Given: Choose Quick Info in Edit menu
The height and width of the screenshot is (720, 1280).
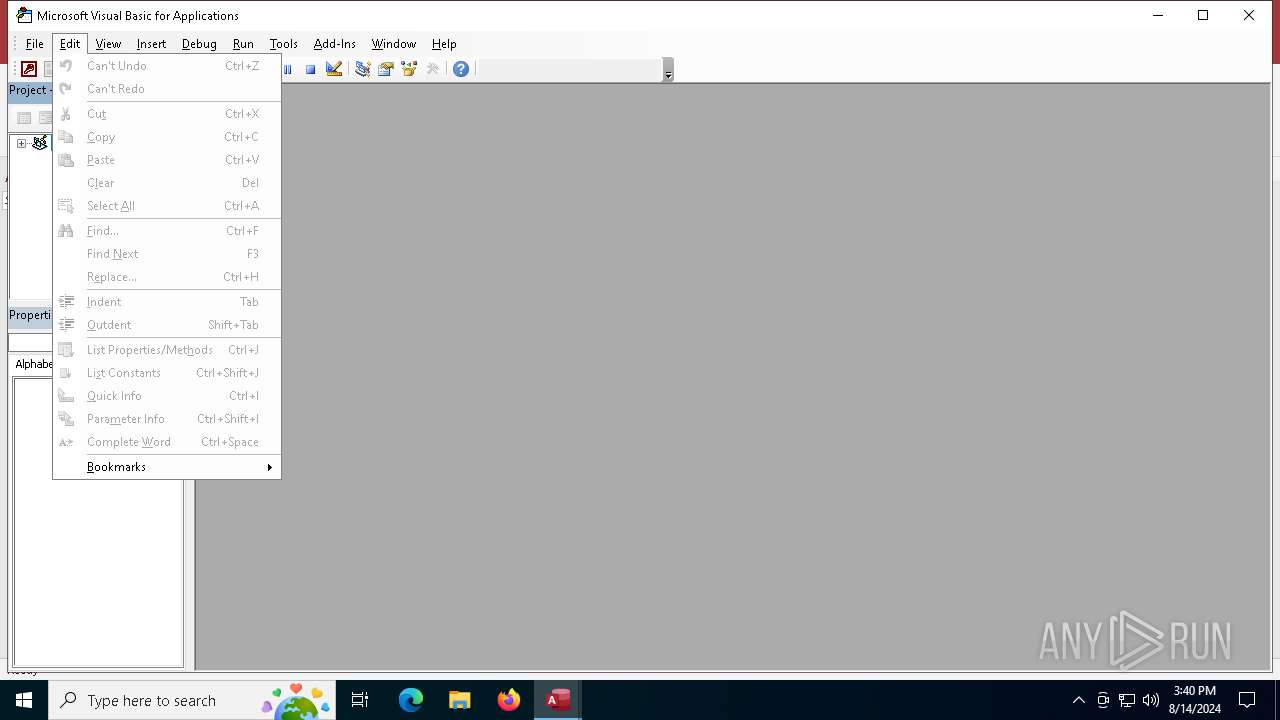Looking at the screenshot, I should point(167,396).
